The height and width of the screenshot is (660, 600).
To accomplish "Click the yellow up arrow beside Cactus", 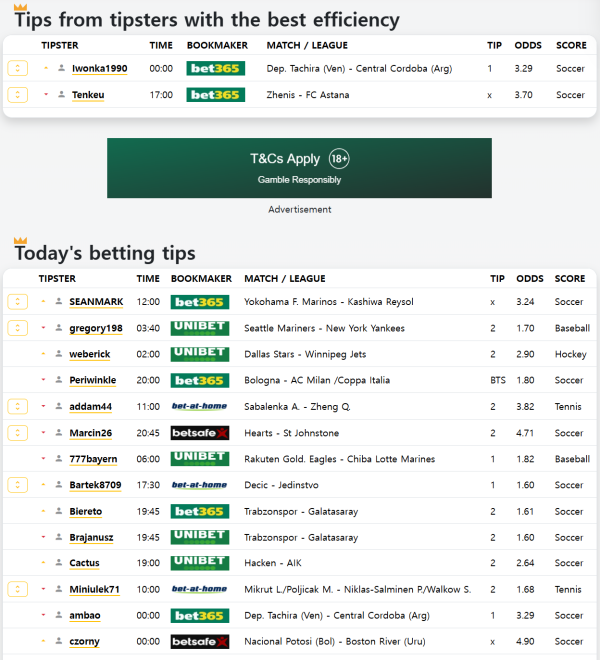I will 45,563.
